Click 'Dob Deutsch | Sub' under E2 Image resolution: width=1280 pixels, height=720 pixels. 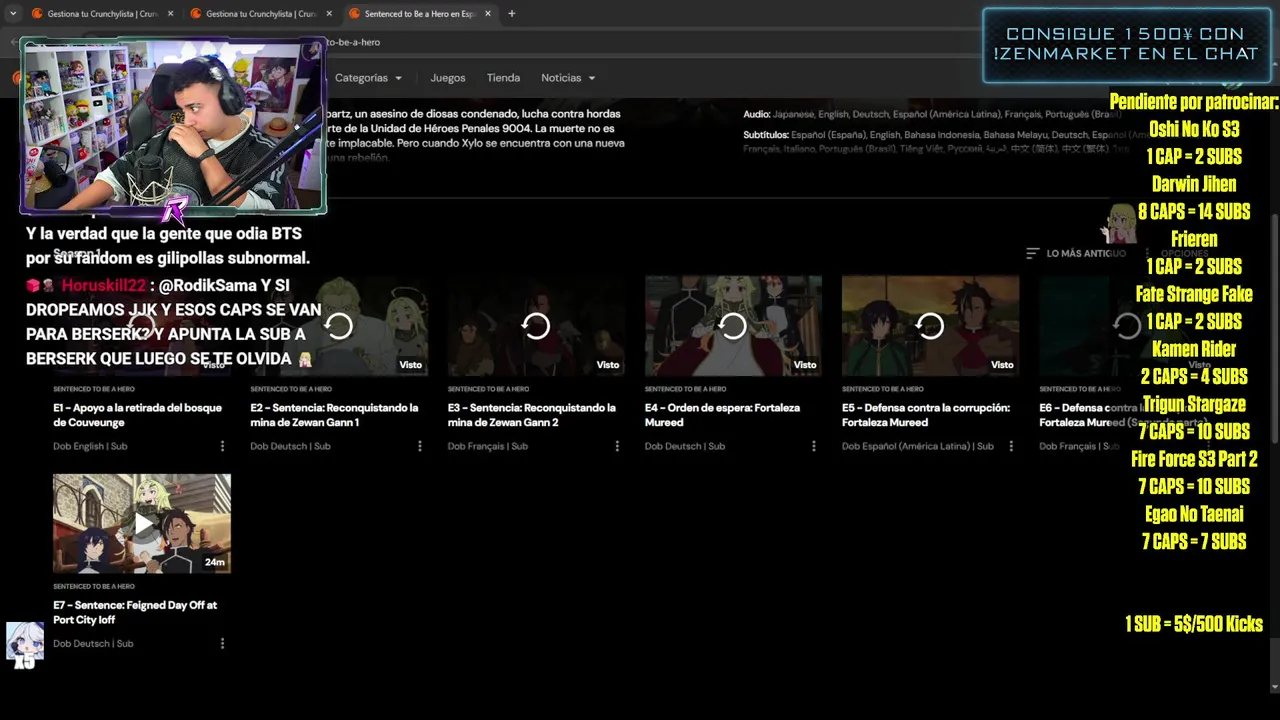point(290,446)
